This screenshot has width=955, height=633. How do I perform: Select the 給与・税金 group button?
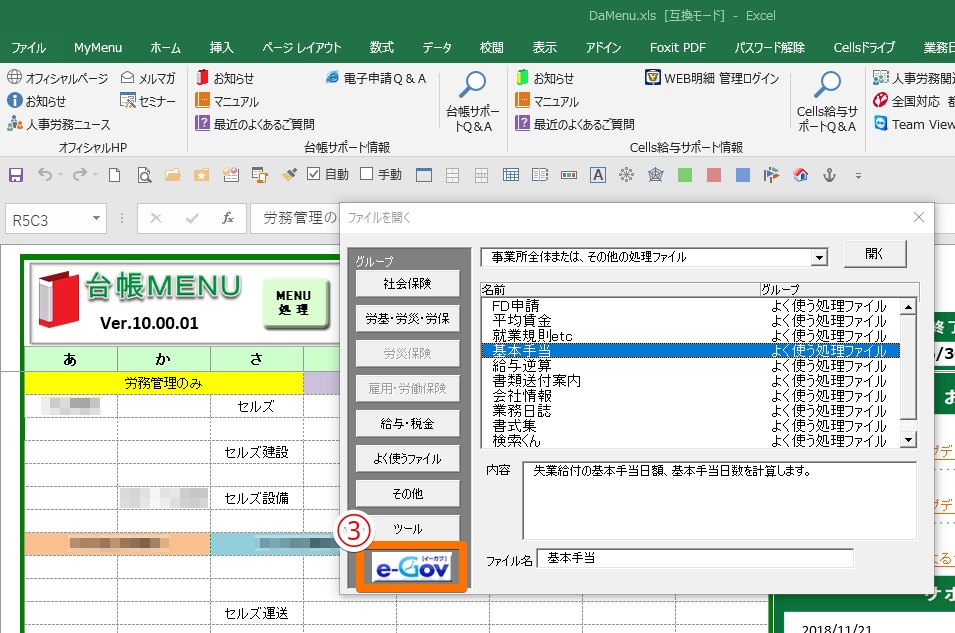[407, 423]
